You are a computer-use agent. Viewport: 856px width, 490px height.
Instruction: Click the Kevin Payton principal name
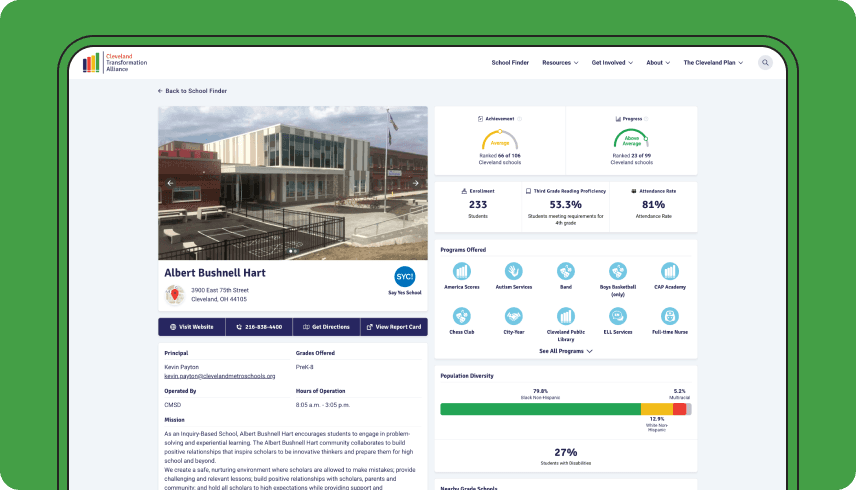click(181, 367)
